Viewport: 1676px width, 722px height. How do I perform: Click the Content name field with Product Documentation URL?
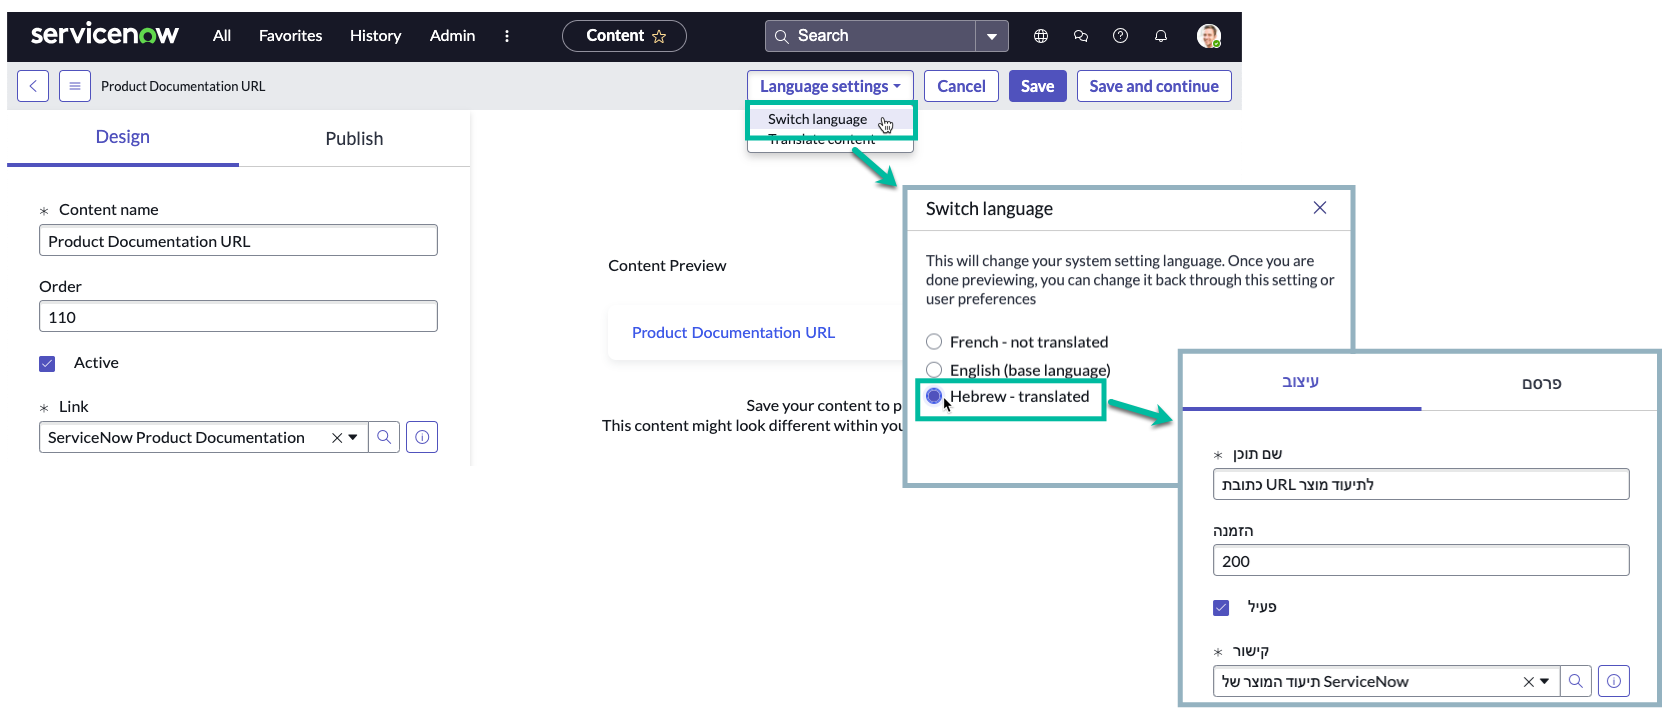coord(238,241)
